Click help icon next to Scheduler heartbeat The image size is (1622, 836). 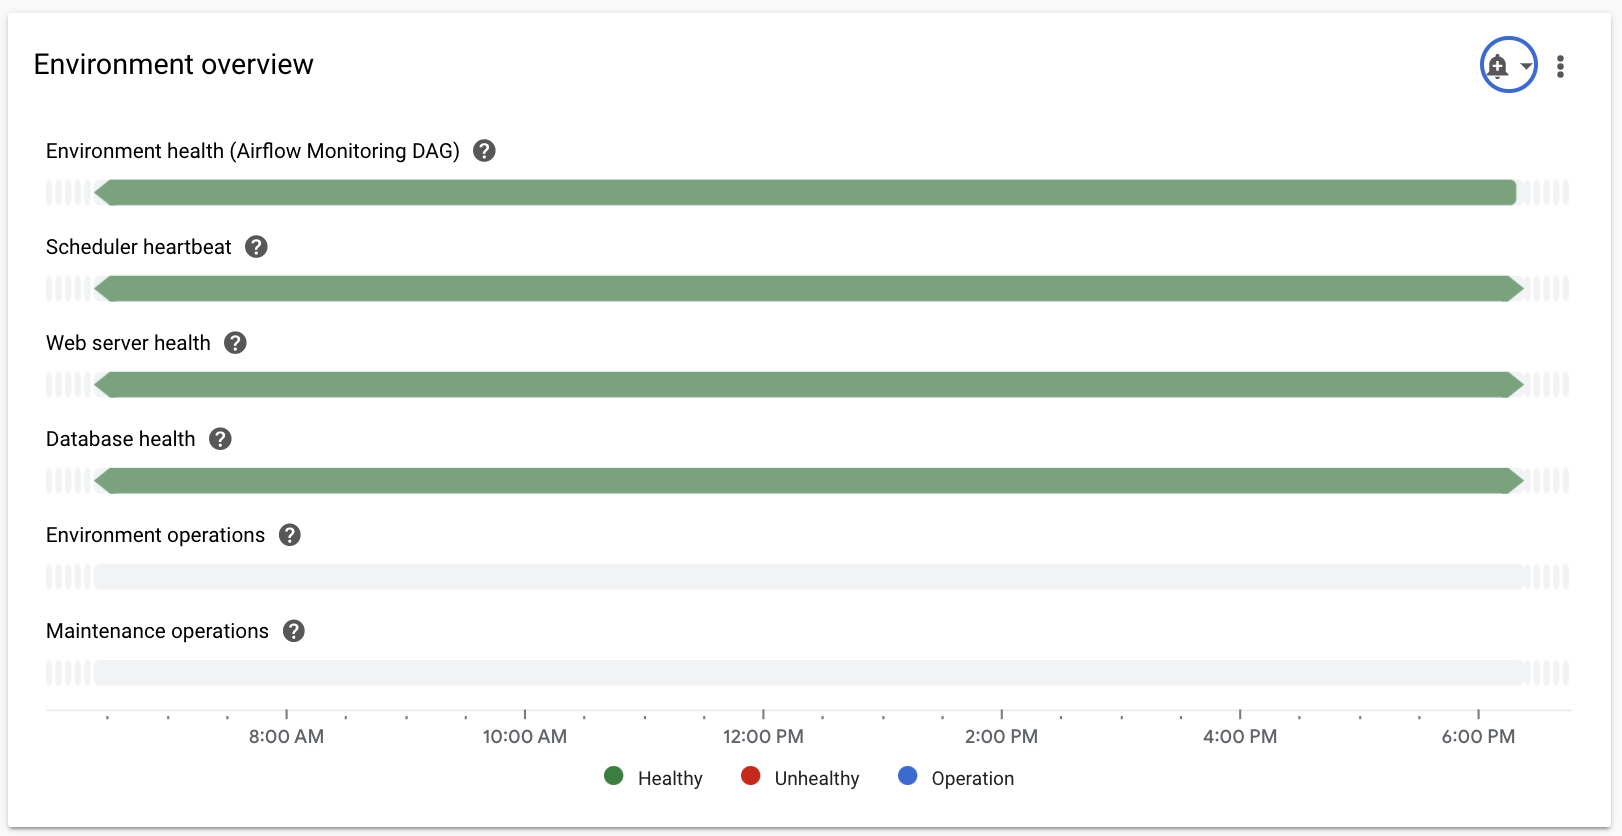(x=256, y=247)
